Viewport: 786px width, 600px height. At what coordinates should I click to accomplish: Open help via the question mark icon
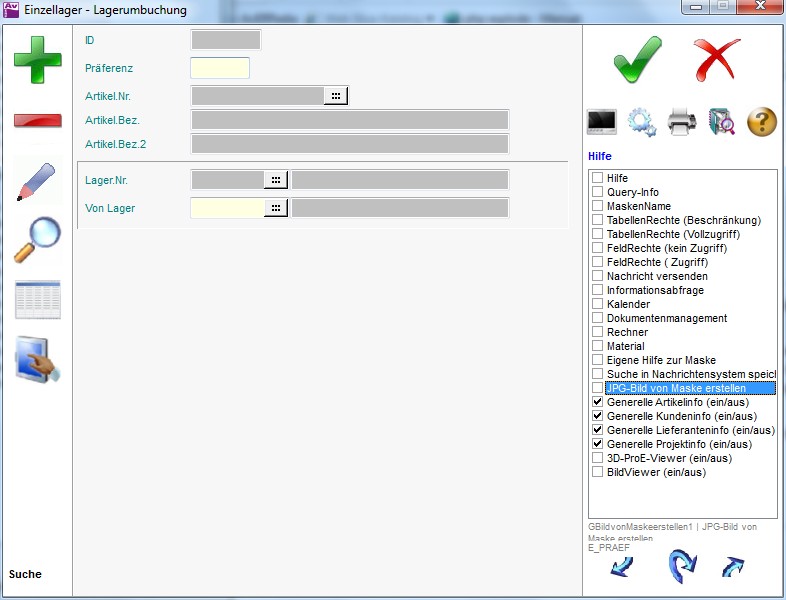[761, 123]
